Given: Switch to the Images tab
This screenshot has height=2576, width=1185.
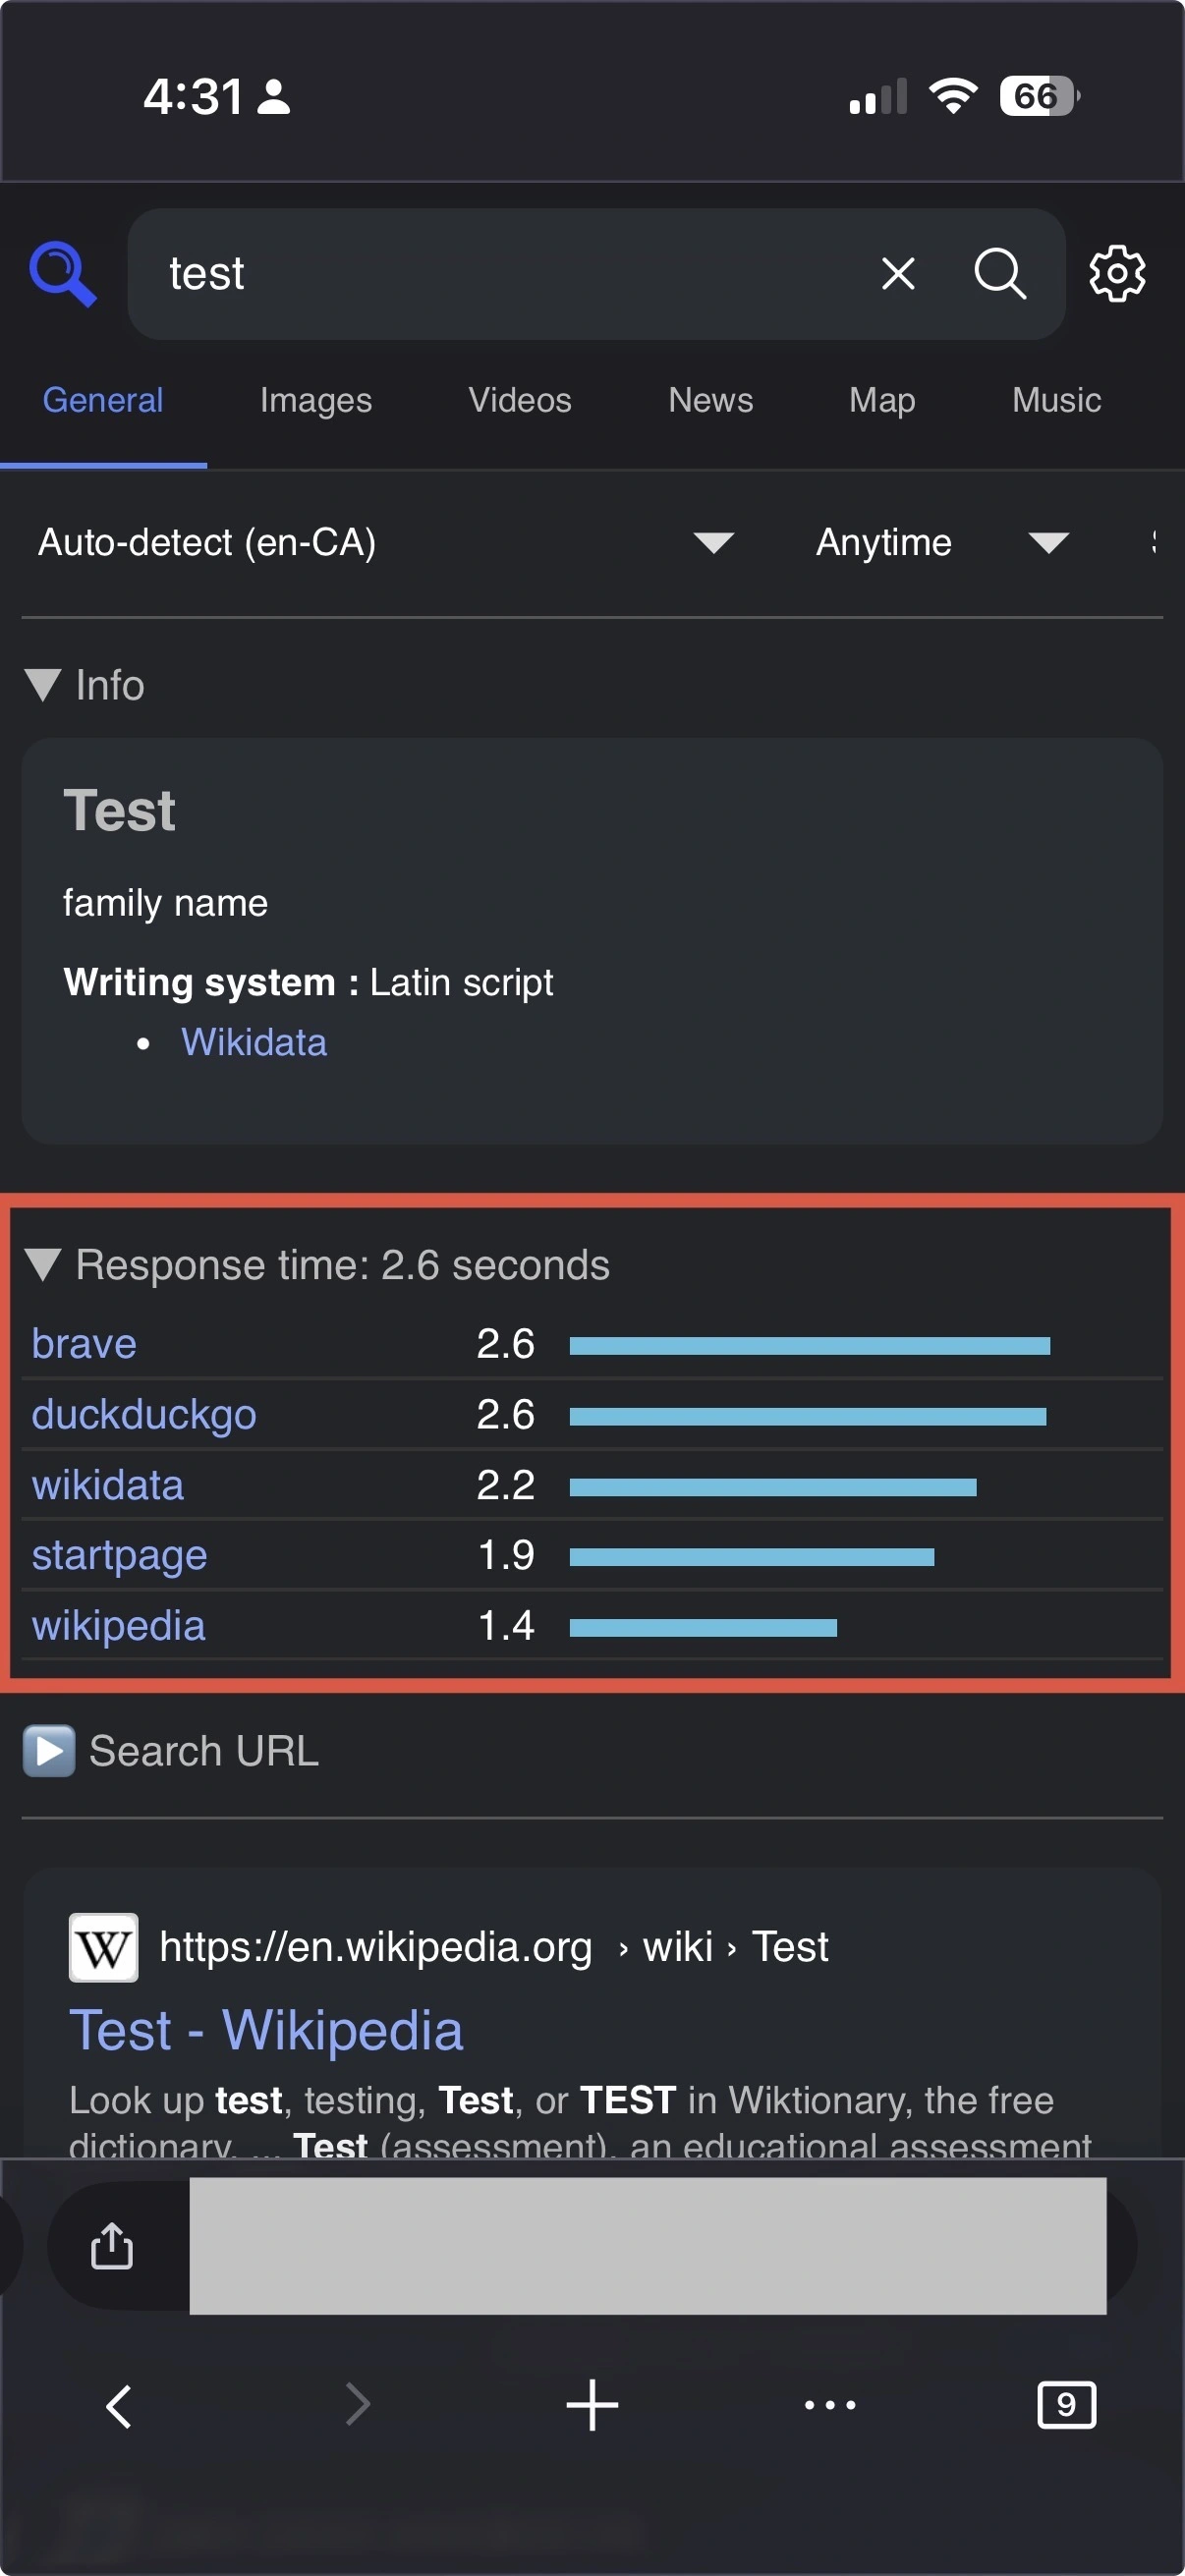Looking at the screenshot, I should (315, 401).
